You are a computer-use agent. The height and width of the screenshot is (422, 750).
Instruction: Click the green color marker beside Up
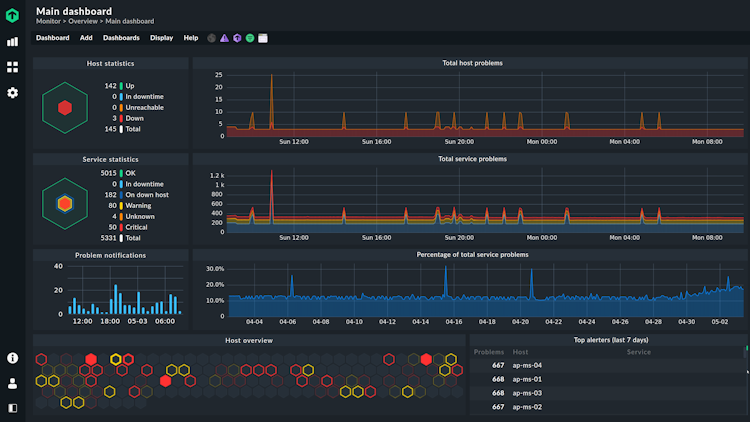point(121,86)
